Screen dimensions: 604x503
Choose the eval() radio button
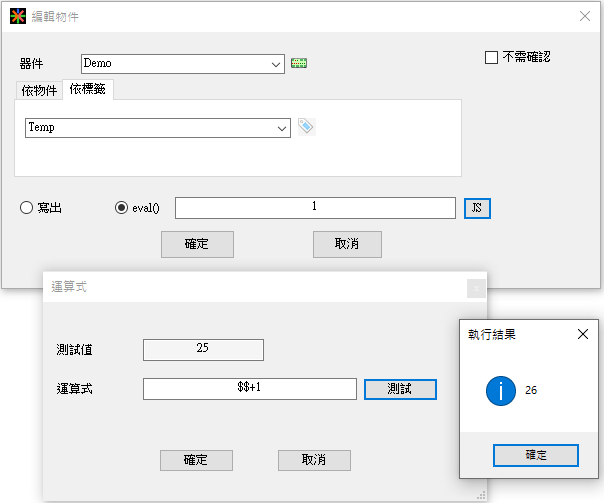coord(122,208)
